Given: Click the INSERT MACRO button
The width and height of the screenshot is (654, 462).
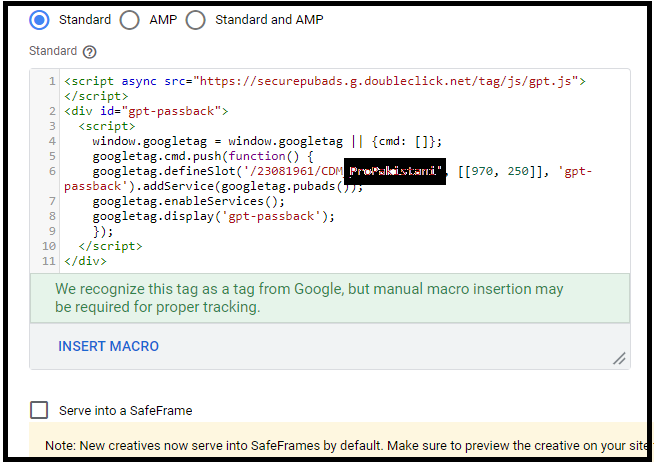Looking at the screenshot, I should (x=108, y=346).
